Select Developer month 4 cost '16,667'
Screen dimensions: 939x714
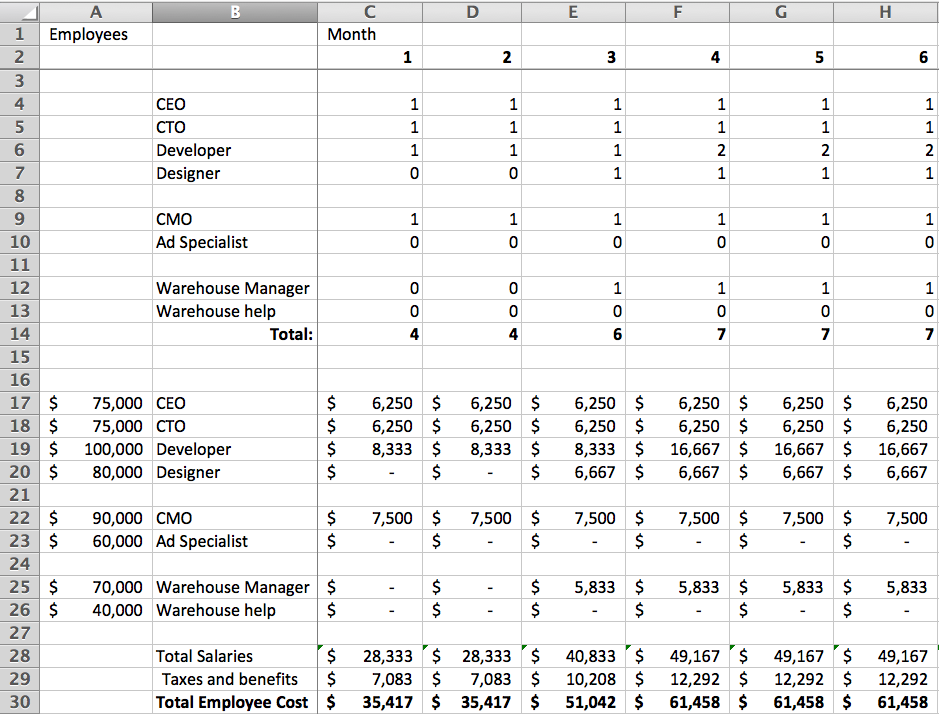coord(677,449)
